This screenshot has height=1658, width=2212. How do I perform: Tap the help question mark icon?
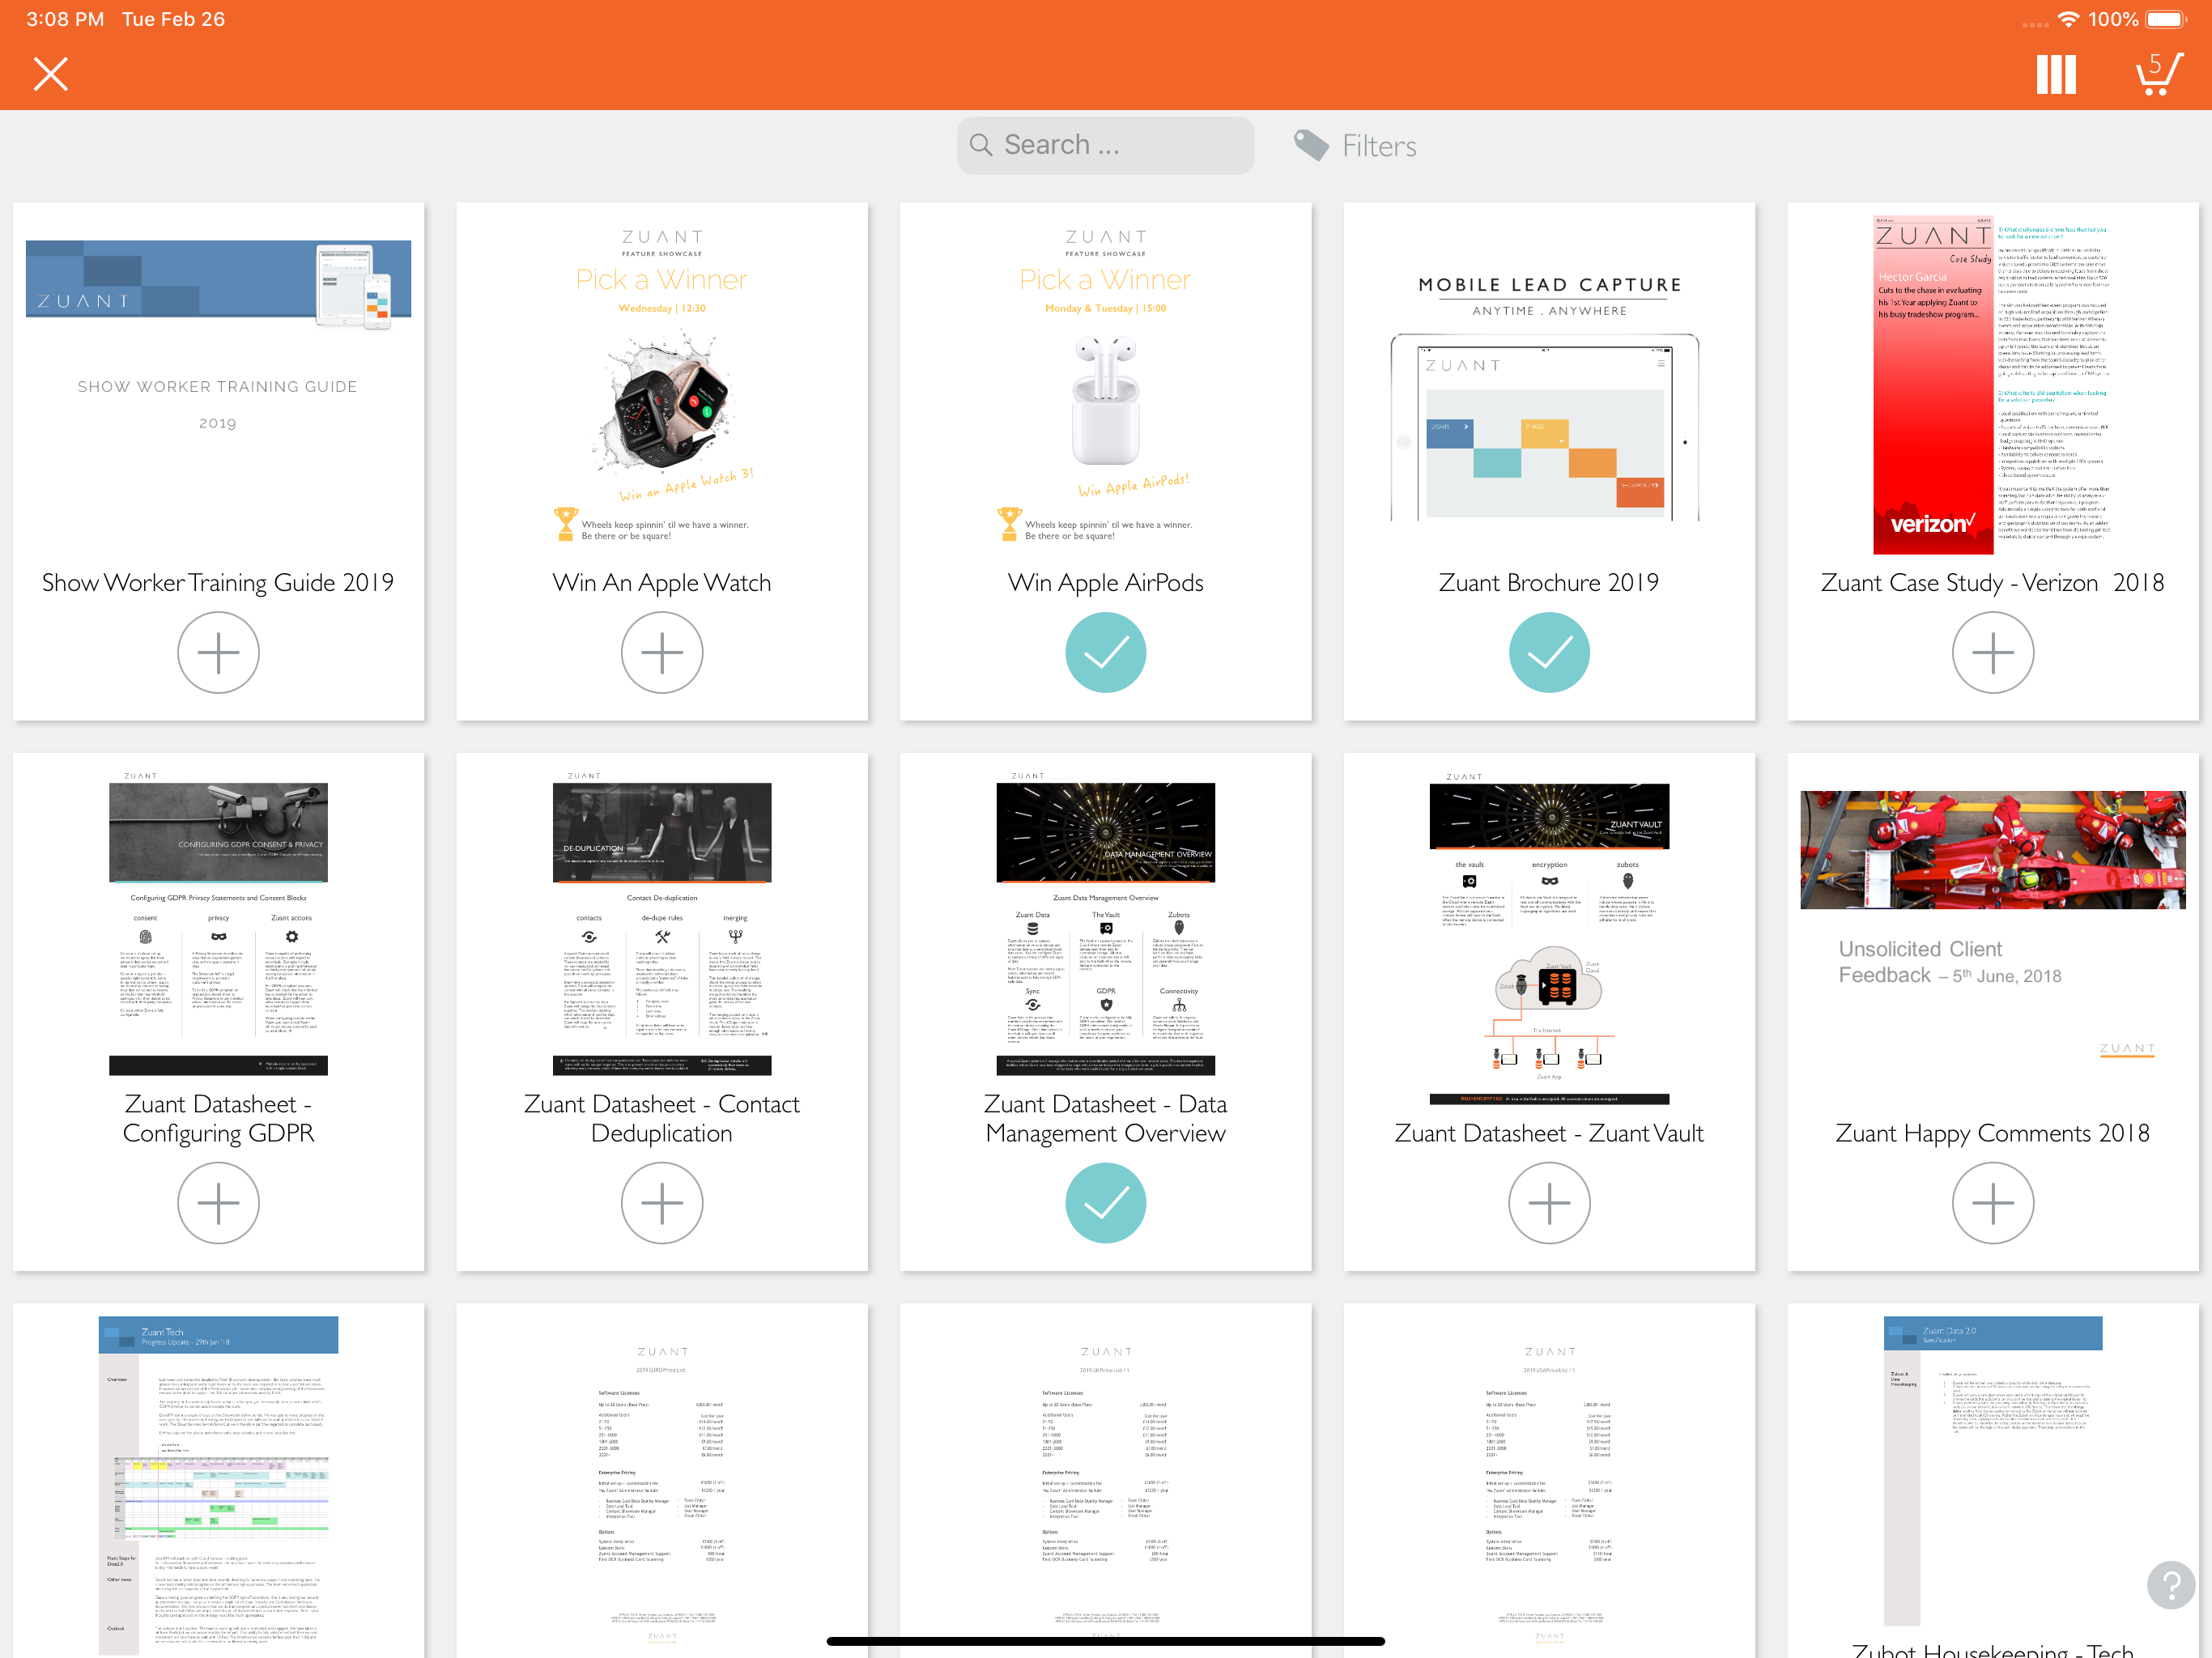[x=2170, y=1585]
